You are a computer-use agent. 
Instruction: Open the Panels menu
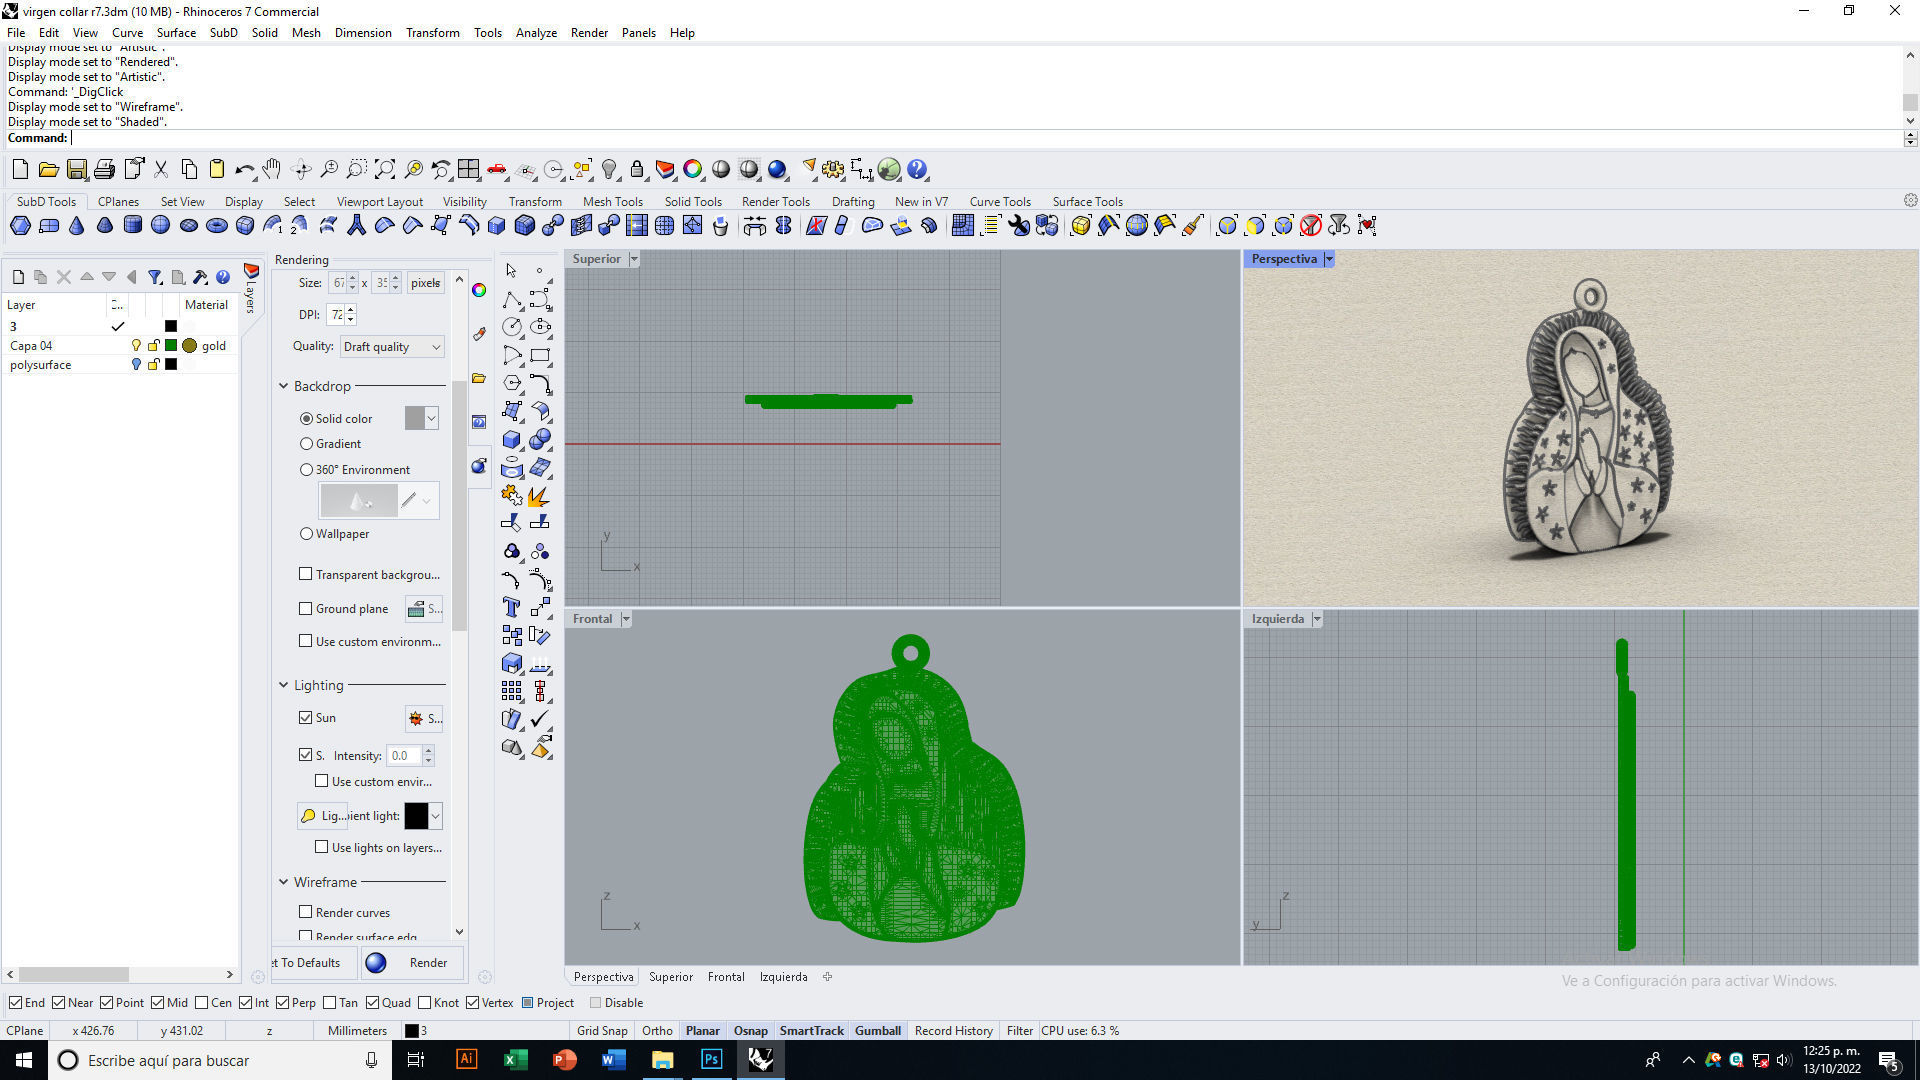[638, 33]
